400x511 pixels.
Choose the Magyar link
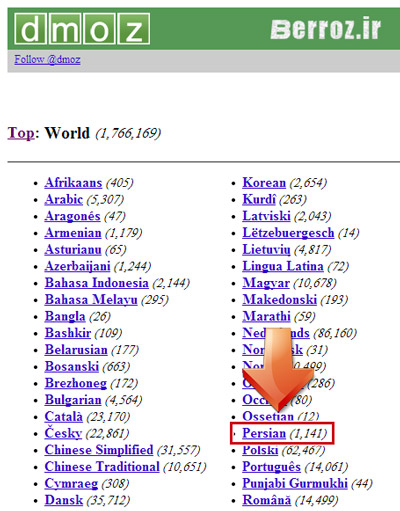[x=266, y=283]
